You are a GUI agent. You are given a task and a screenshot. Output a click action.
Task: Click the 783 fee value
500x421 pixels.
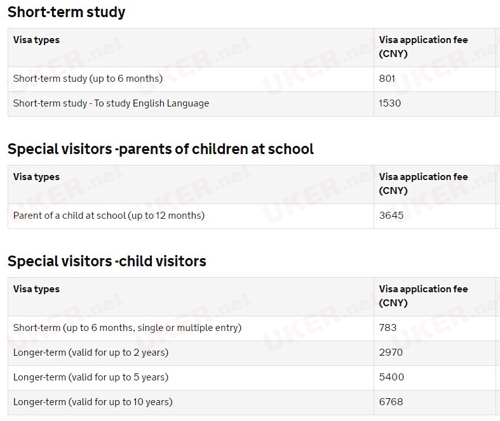pyautogui.click(x=388, y=328)
